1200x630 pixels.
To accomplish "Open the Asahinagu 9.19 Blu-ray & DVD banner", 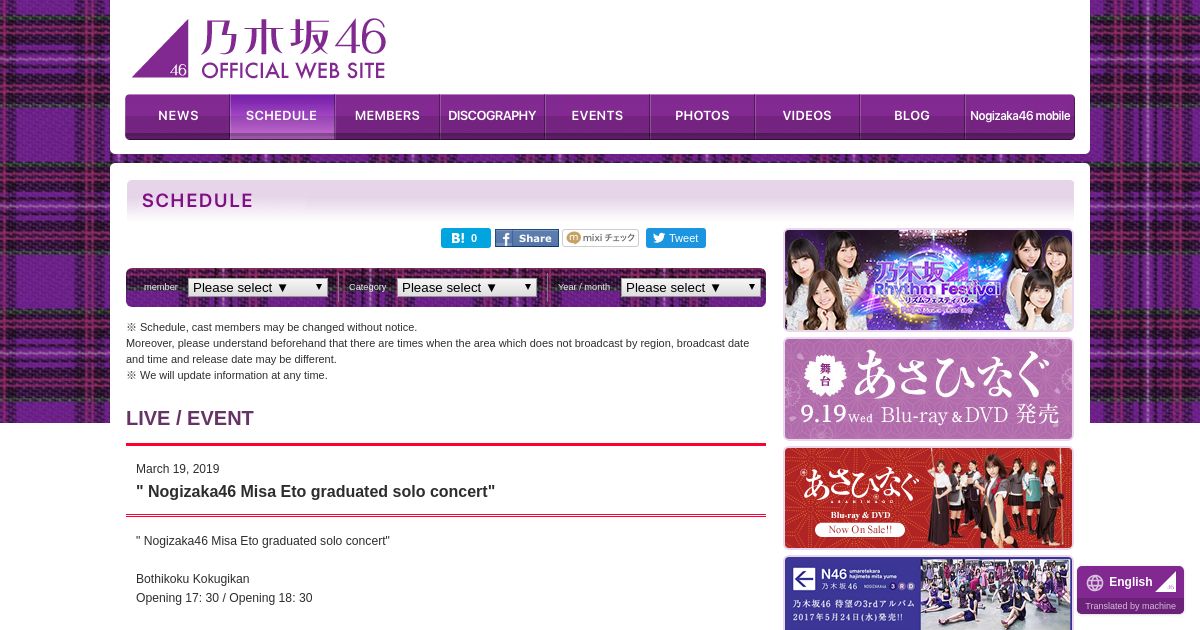I will [929, 389].
